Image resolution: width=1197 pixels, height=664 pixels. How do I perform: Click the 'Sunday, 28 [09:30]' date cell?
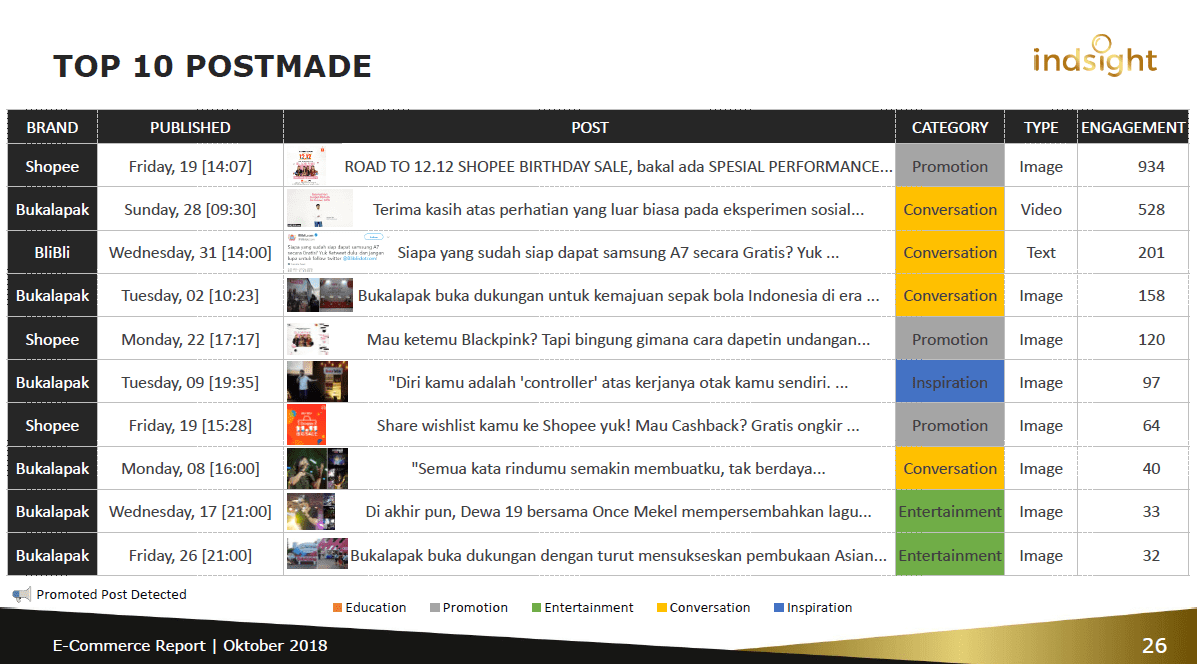190,209
